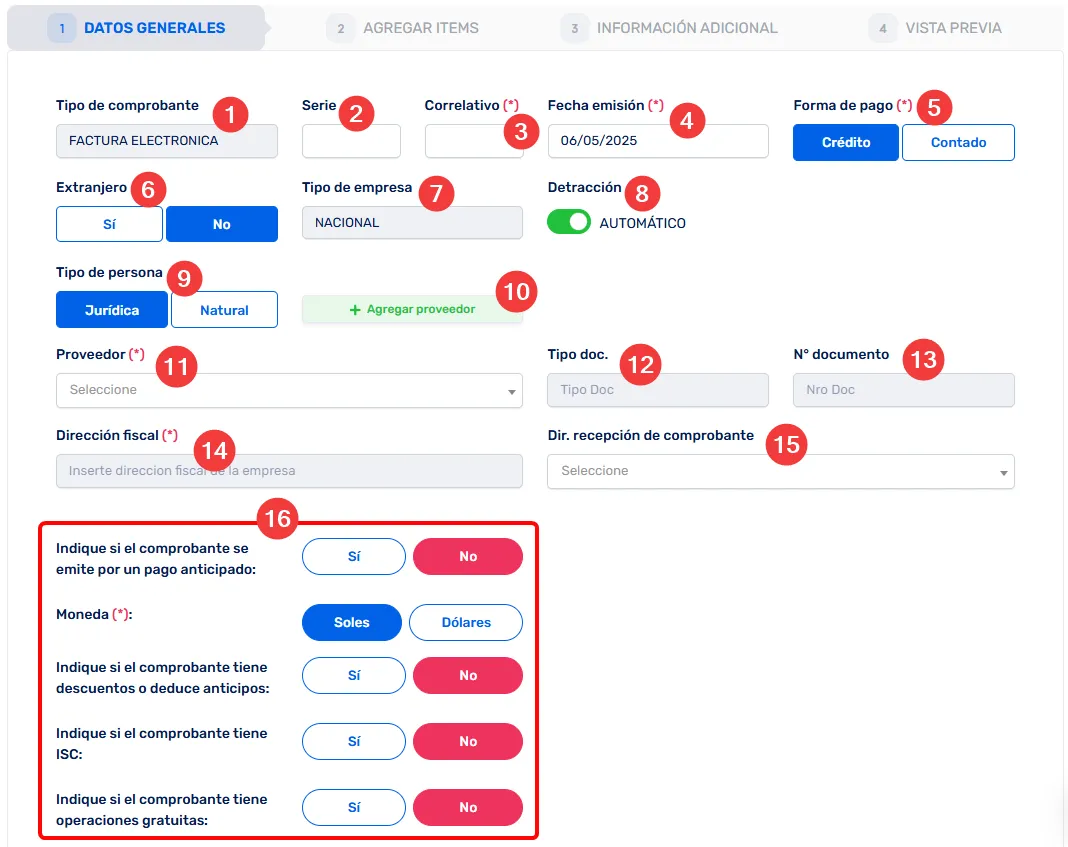Select Contado as Forma de pago

(x=958, y=142)
